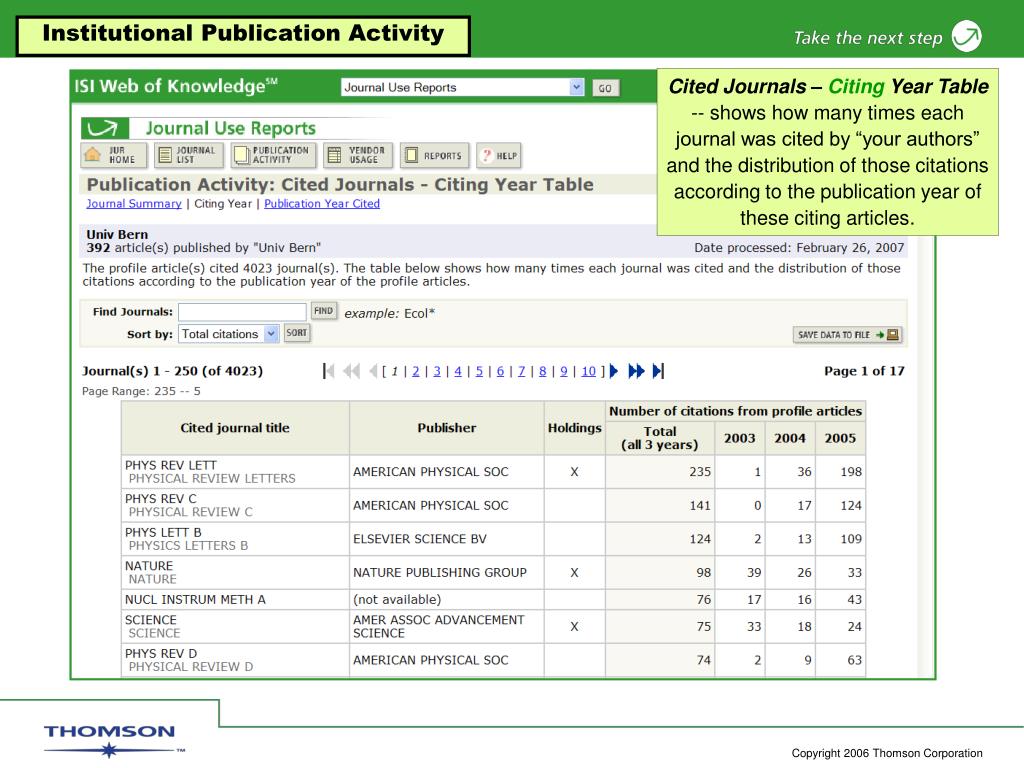
Task: Click into the Find Journals input field
Action: coord(242,312)
